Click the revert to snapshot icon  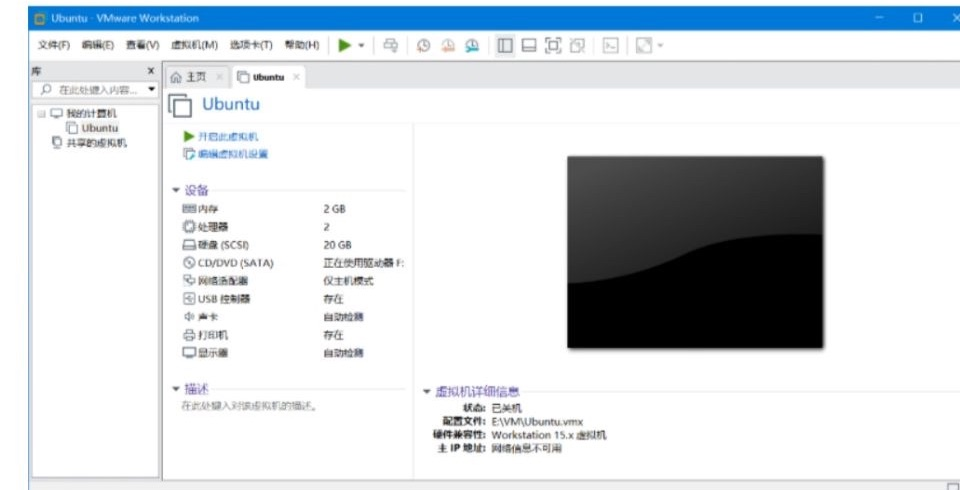(x=448, y=45)
